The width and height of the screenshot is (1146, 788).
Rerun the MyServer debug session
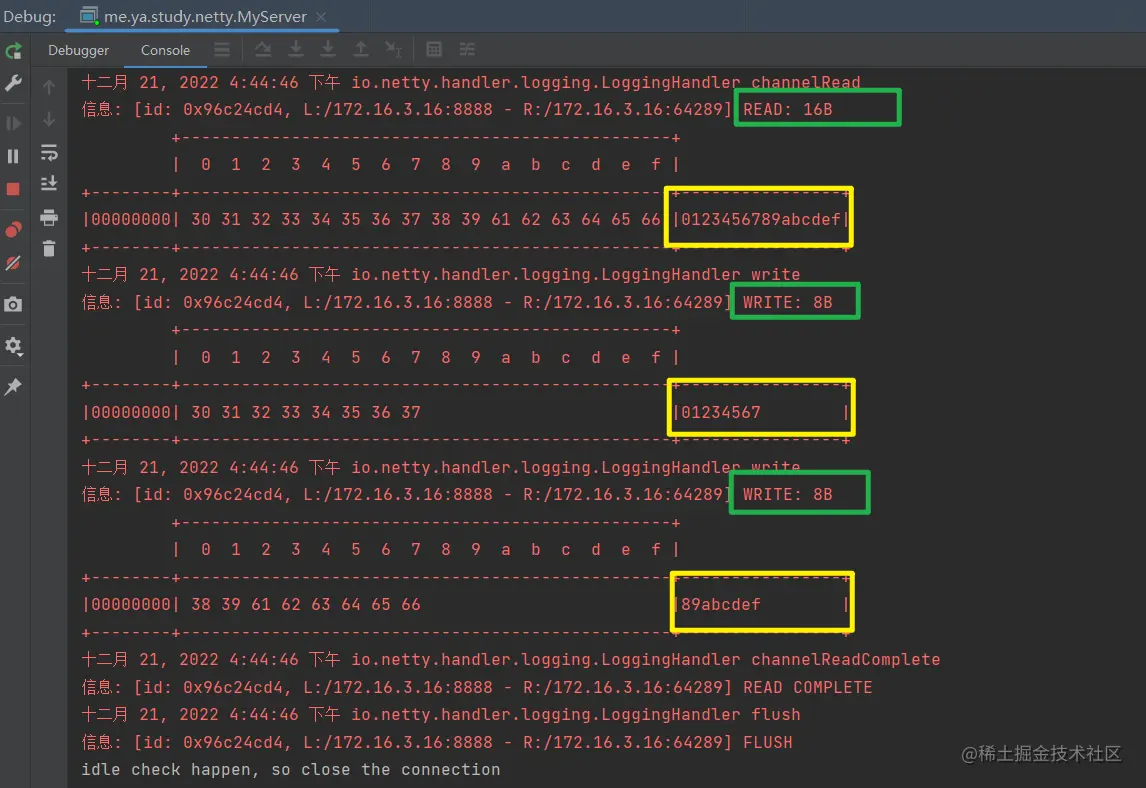point(13,50)
